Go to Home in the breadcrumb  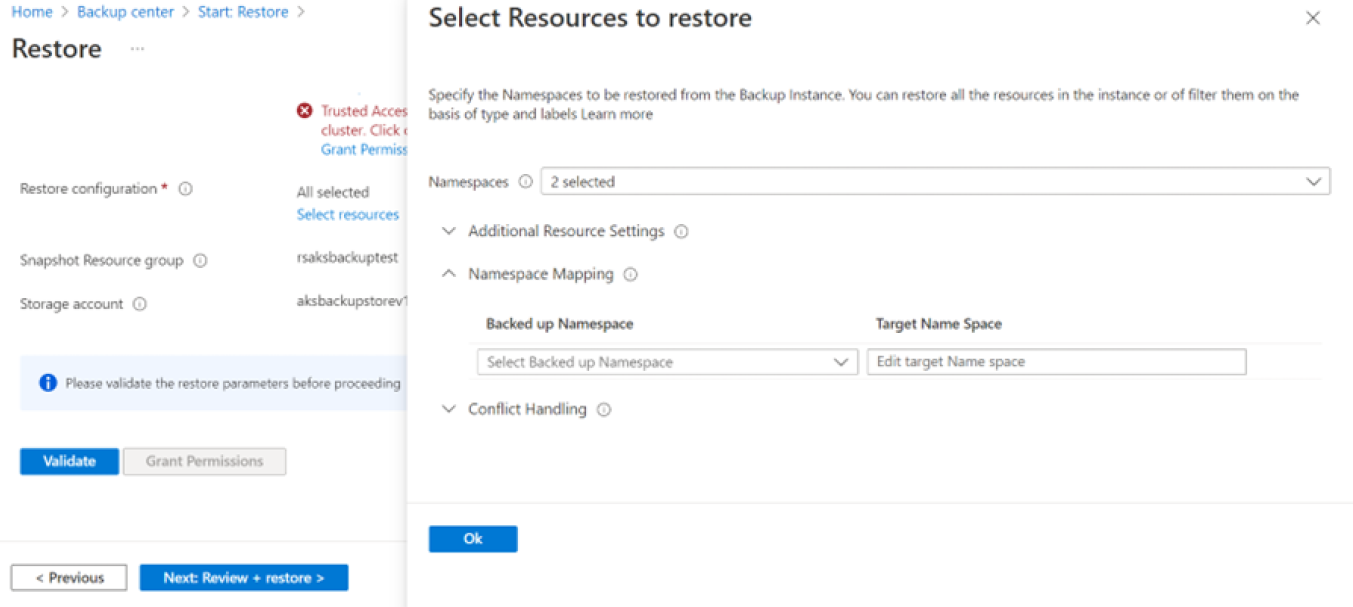[32, 12]
